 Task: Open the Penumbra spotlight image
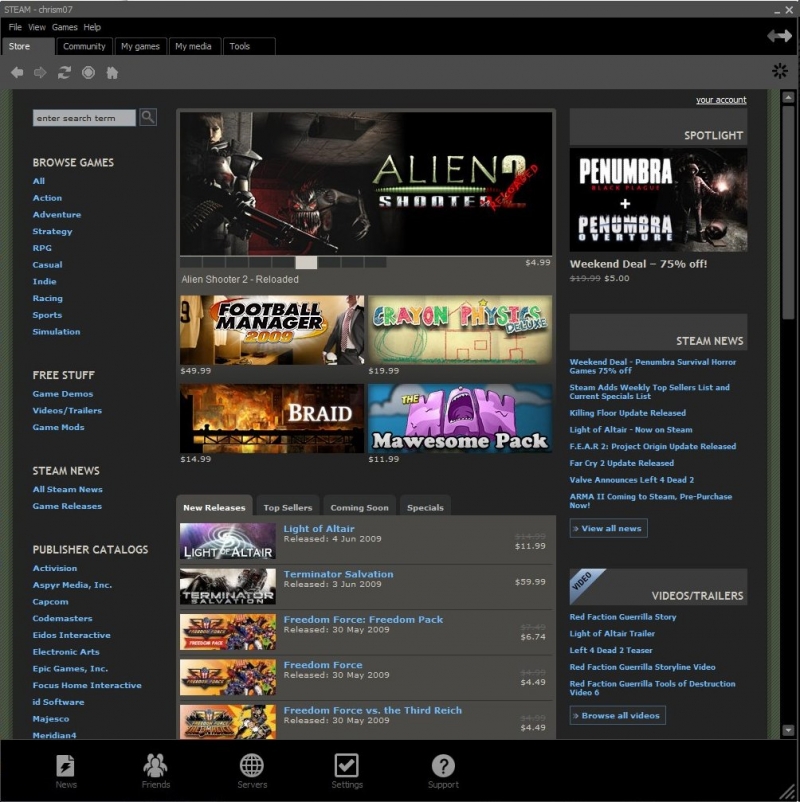coord(658,200)
